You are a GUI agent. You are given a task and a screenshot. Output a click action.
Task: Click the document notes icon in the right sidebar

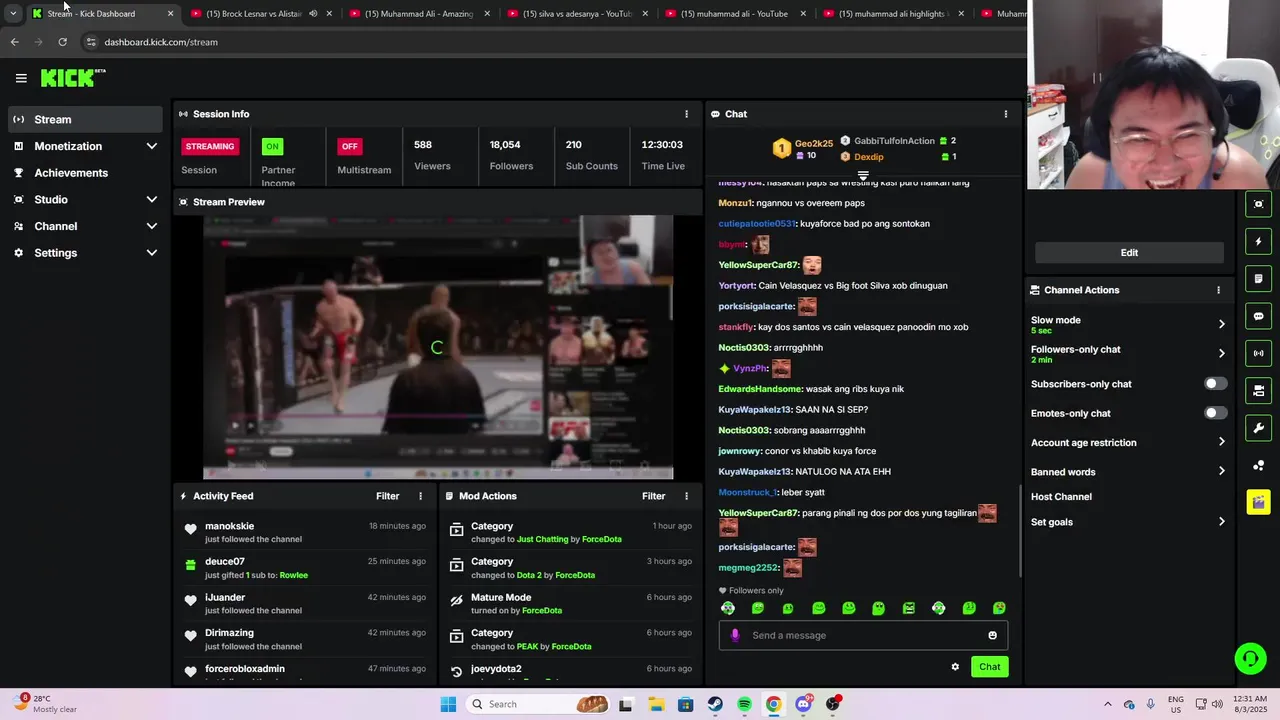click(x=1258, y=279)
